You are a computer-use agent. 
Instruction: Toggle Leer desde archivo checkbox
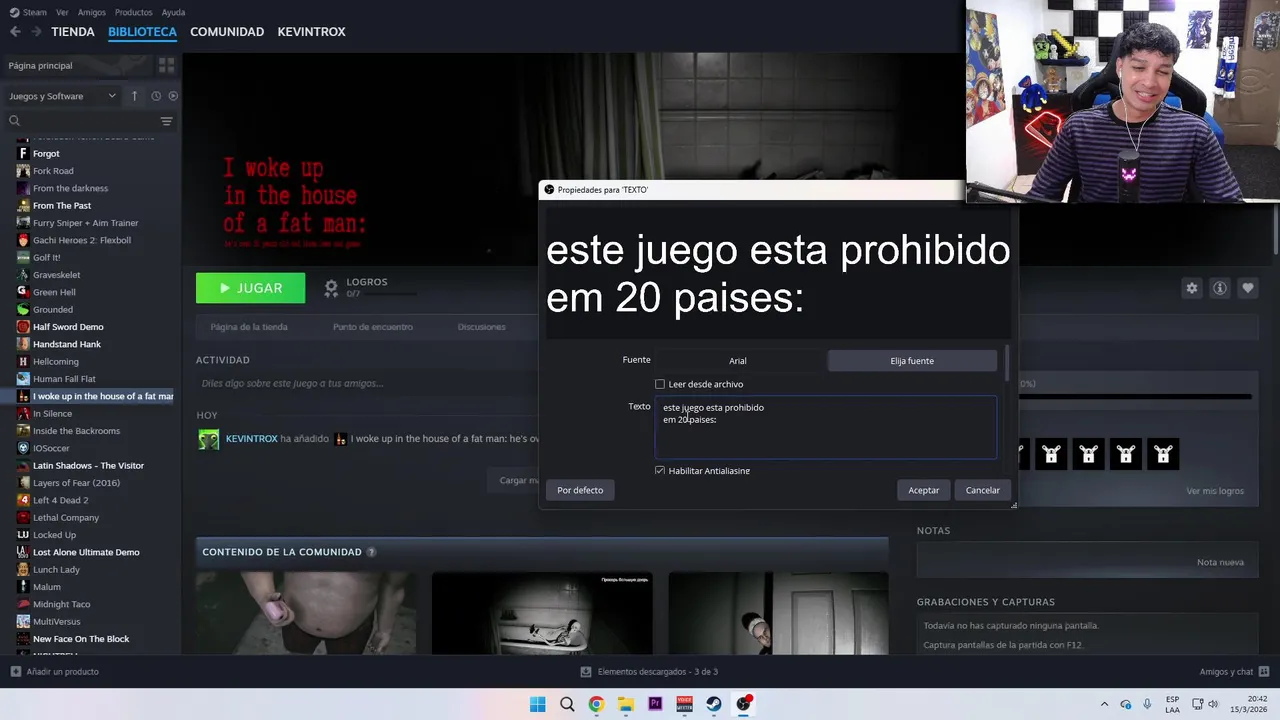click(660, 384)
